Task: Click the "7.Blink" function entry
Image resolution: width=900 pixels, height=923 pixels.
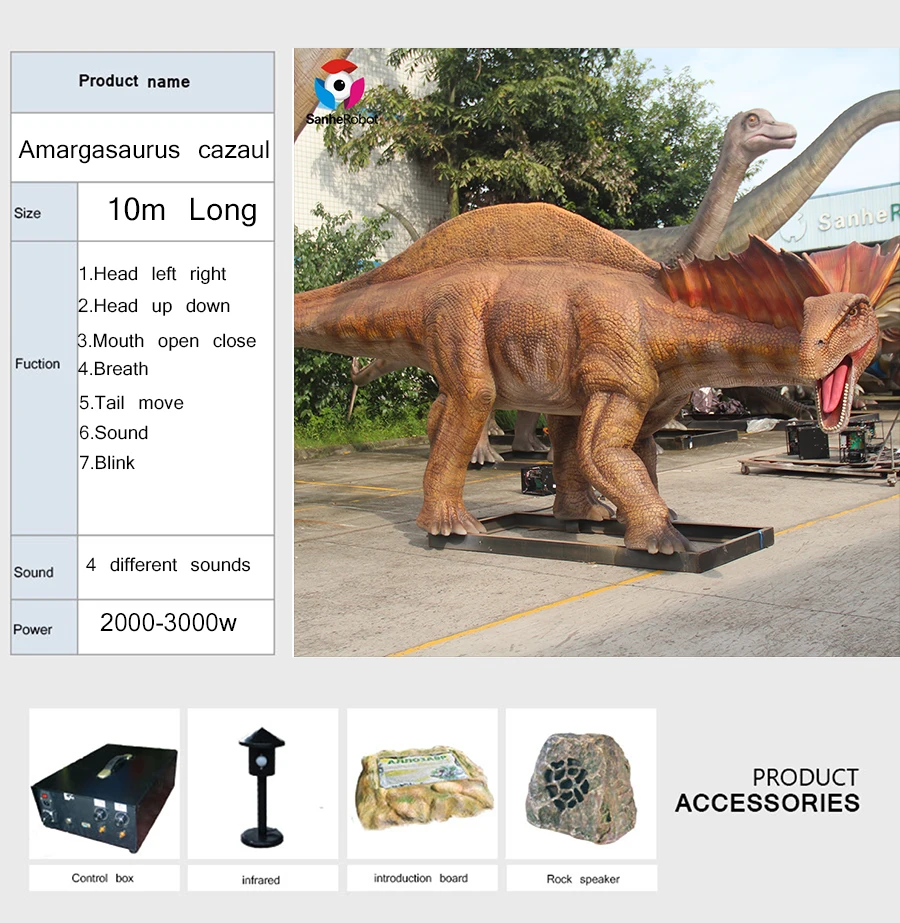Action: [x=107, y=463]
